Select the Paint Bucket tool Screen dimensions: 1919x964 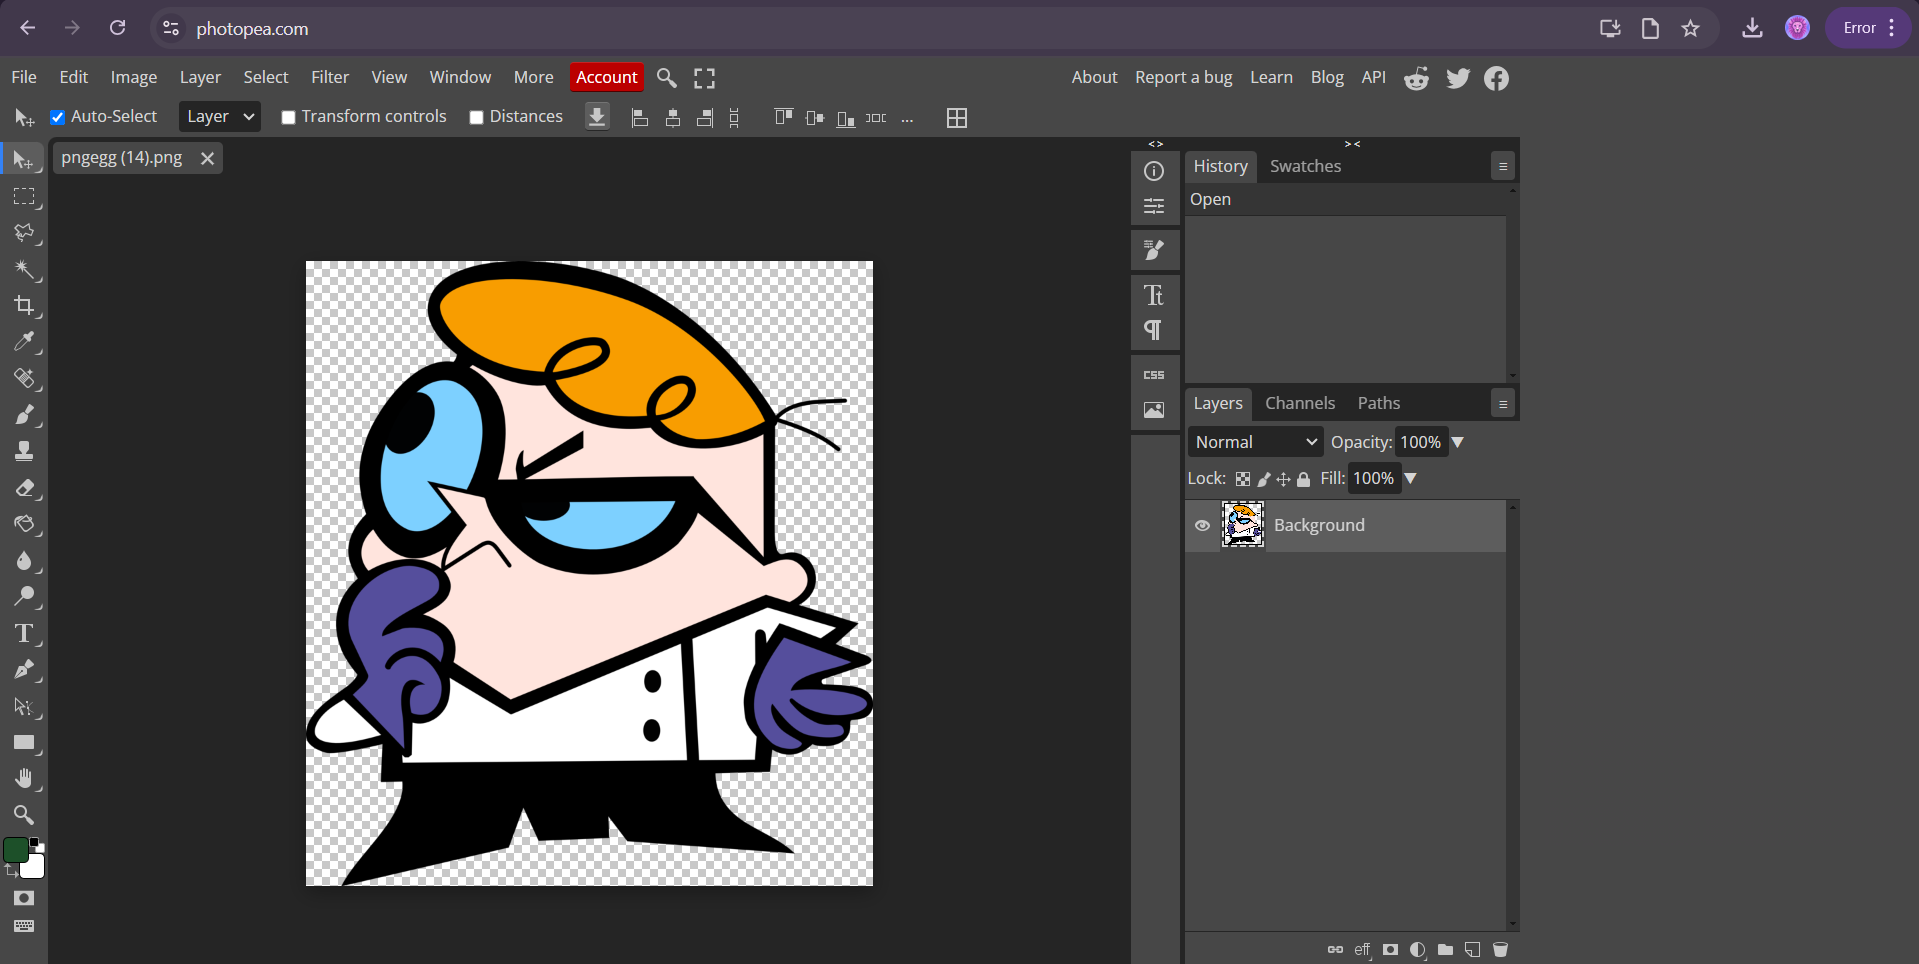coord(24,524)
